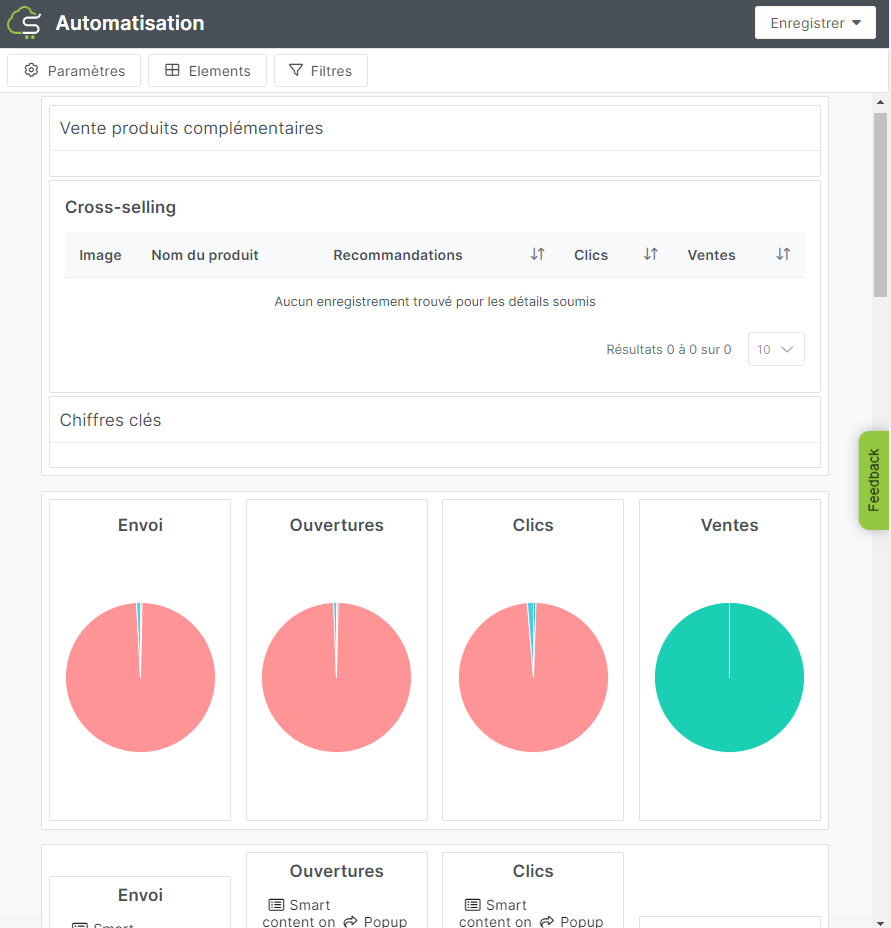Click Popup arrow icon in lower Ouvertures card
This screenshot has width=891, height=928.
350,921
